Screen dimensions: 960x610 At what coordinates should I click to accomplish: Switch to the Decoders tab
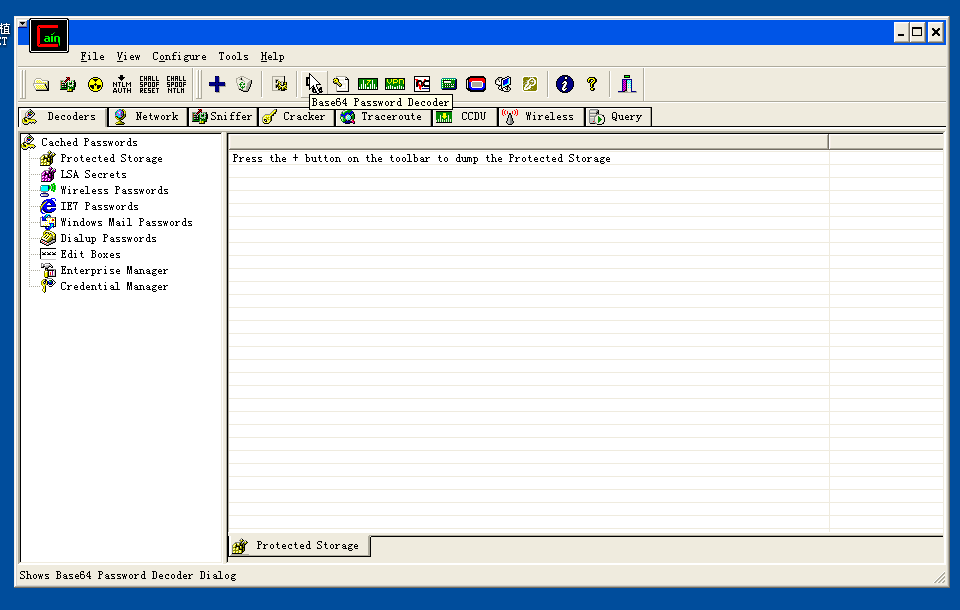63,116
